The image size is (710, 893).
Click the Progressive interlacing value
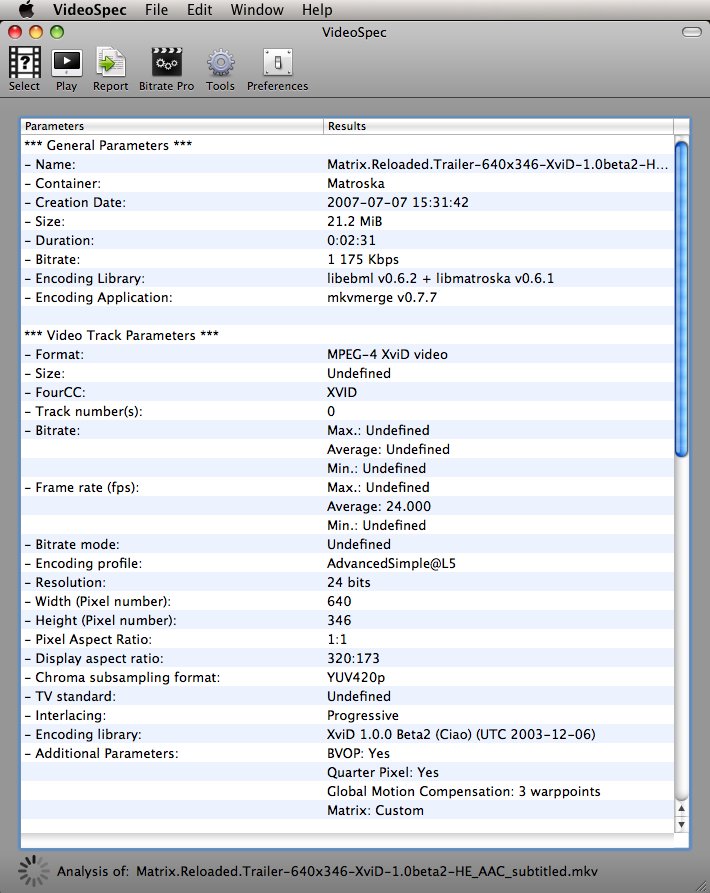(363, 715)
